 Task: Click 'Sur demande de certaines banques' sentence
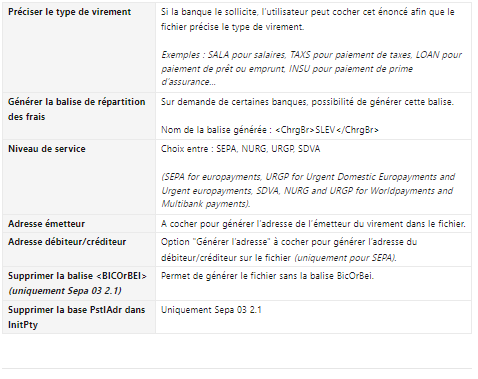307,102
